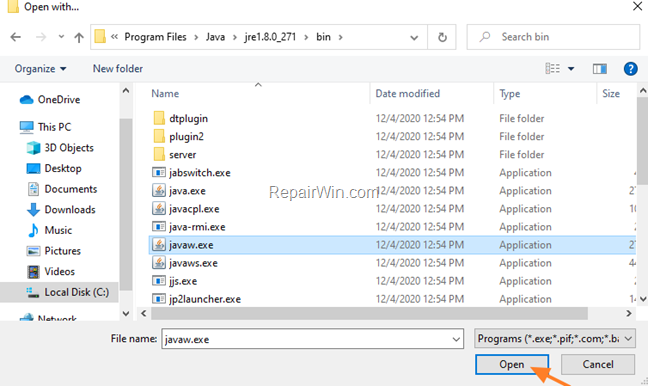Screen dimensions: 648x386
Task: Select the javacpl.exe file icon
Action: point(159,209)
